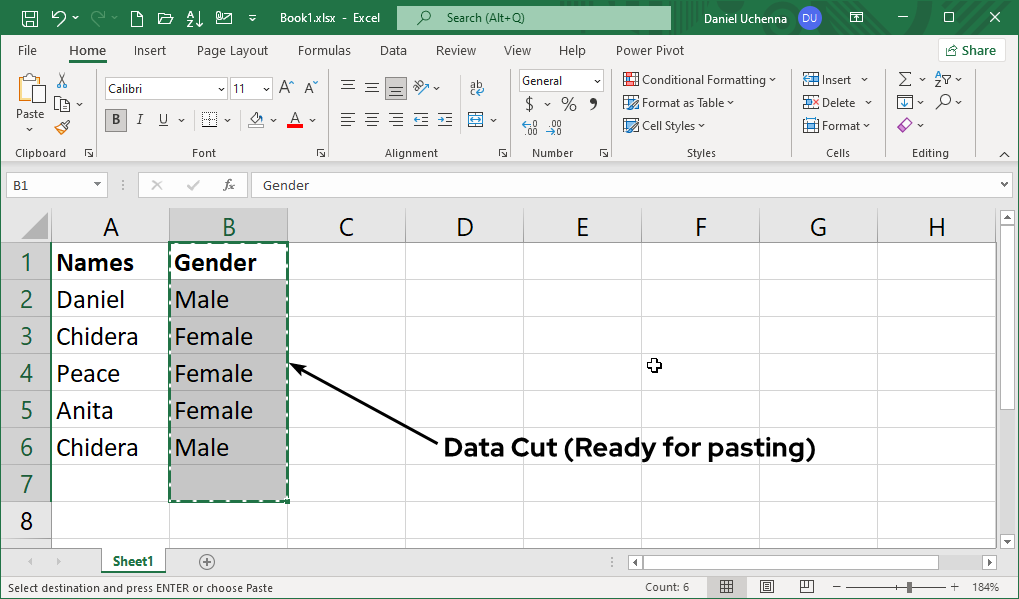Screen dimensions: 1019x599
Task: Click the Increase Font Size icon
Action: coord(286,89)
